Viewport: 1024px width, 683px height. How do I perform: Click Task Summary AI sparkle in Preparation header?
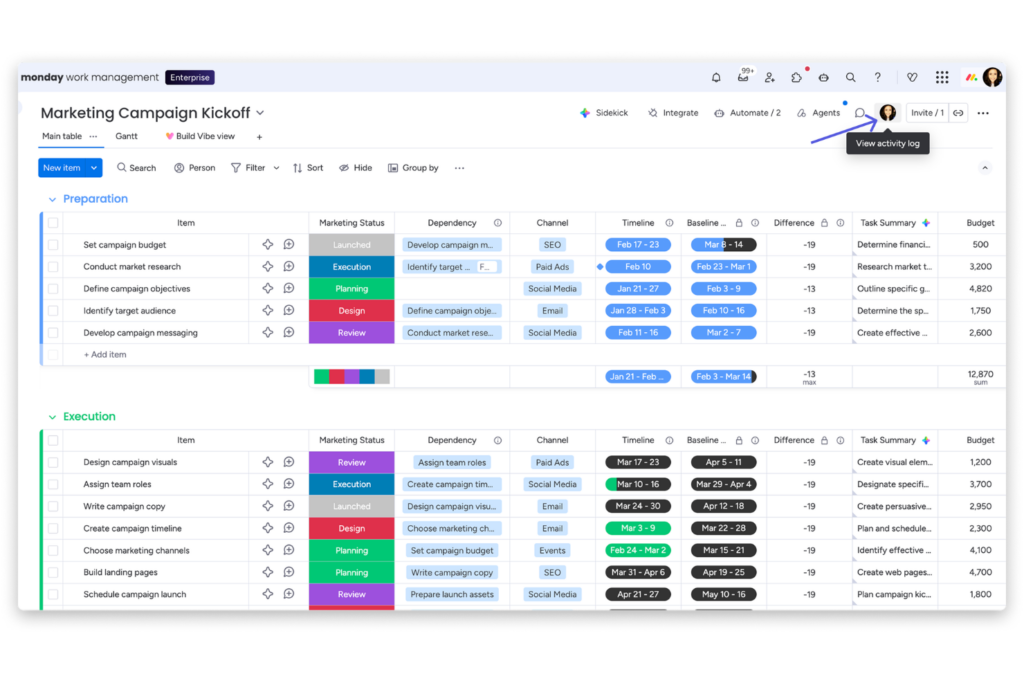(926, 223)
